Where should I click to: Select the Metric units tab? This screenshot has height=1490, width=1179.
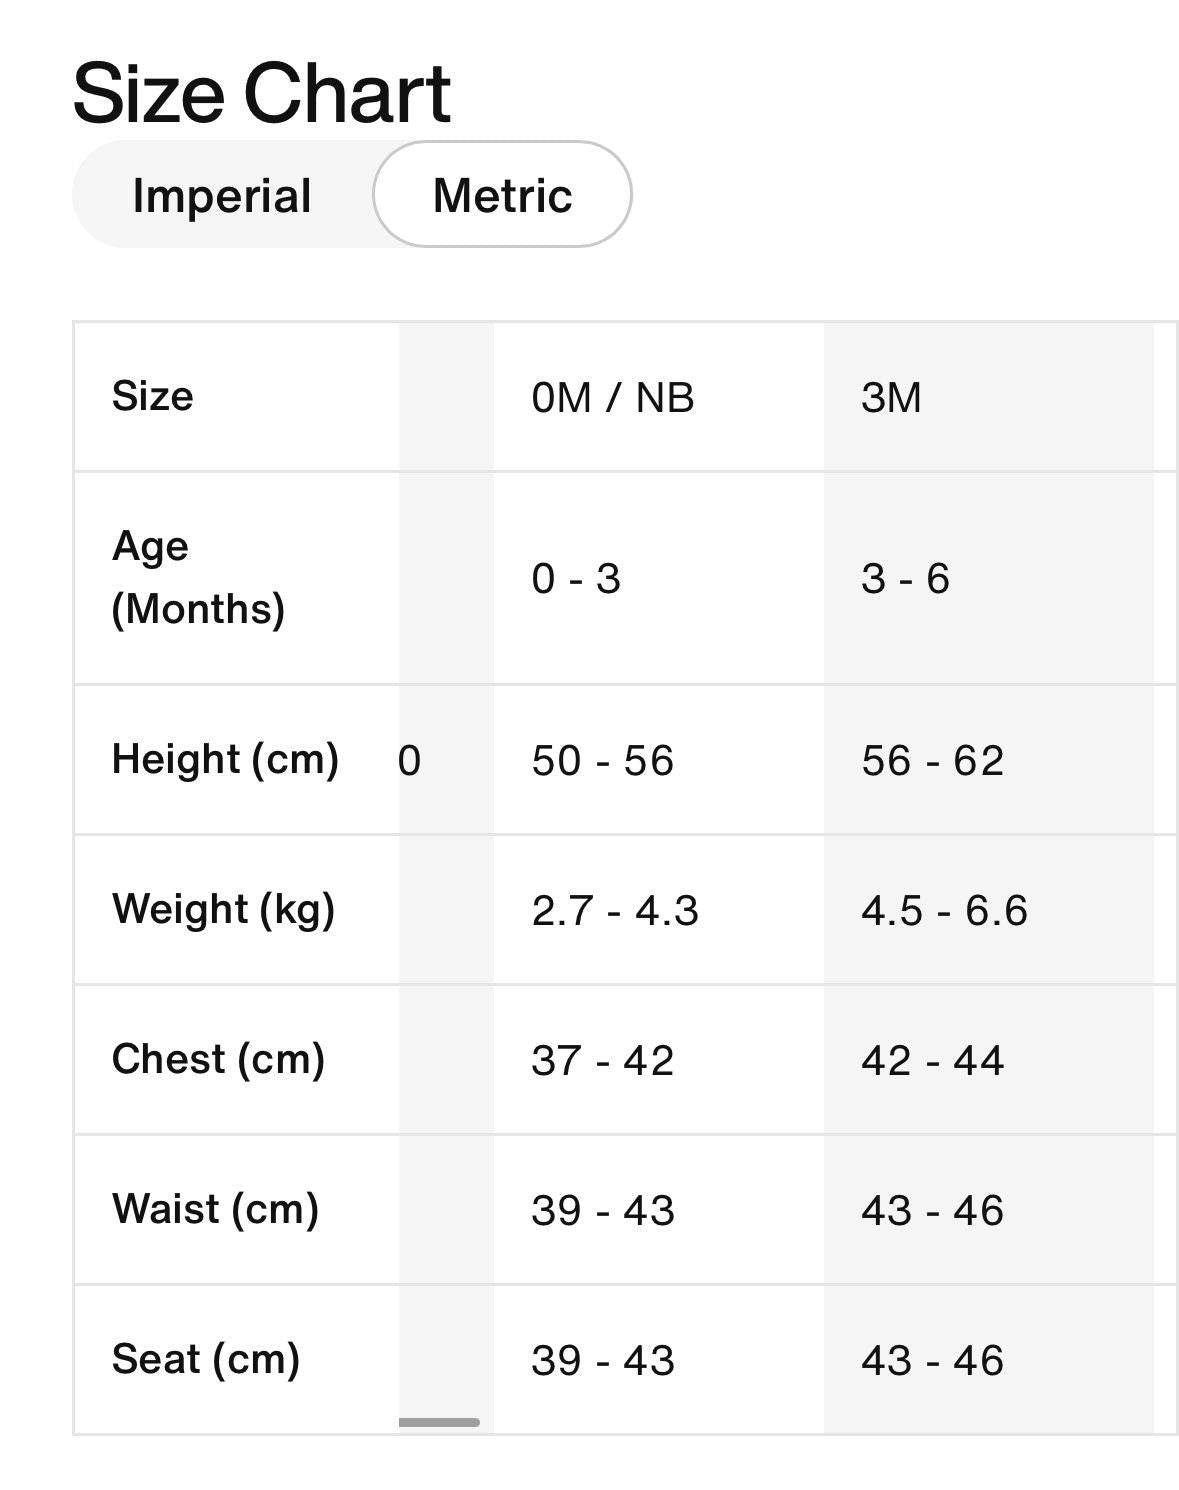(502, 195)
